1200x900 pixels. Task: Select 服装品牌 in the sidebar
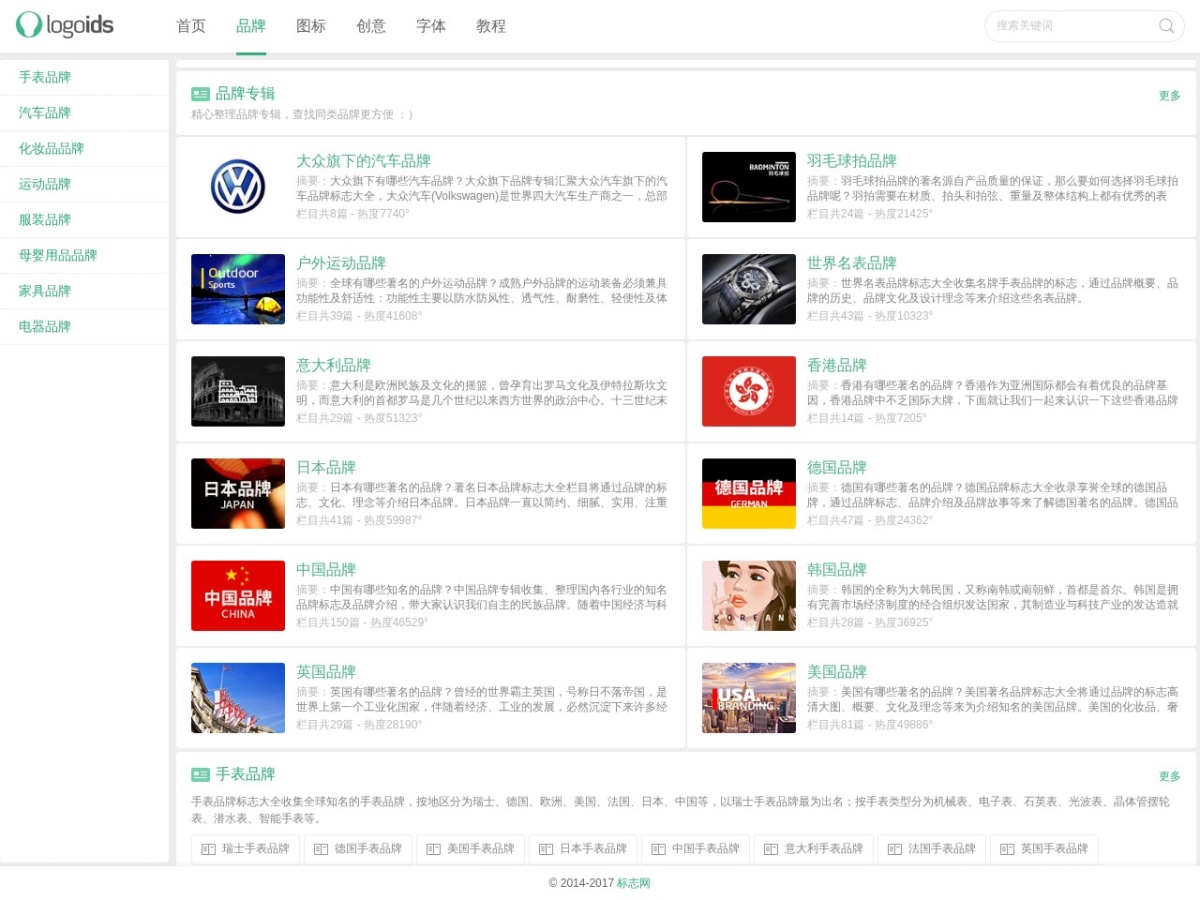tap(84, 220)
